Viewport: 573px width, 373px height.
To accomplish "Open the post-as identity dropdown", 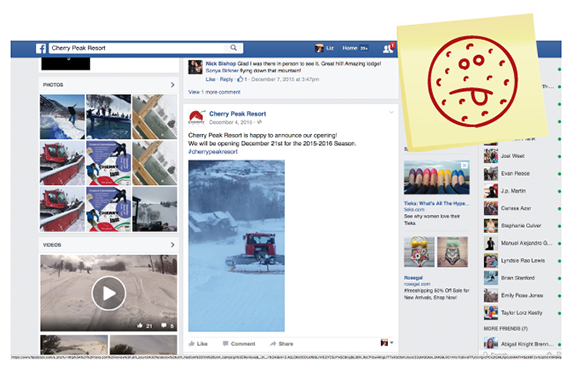I will [x=387, y=342].
